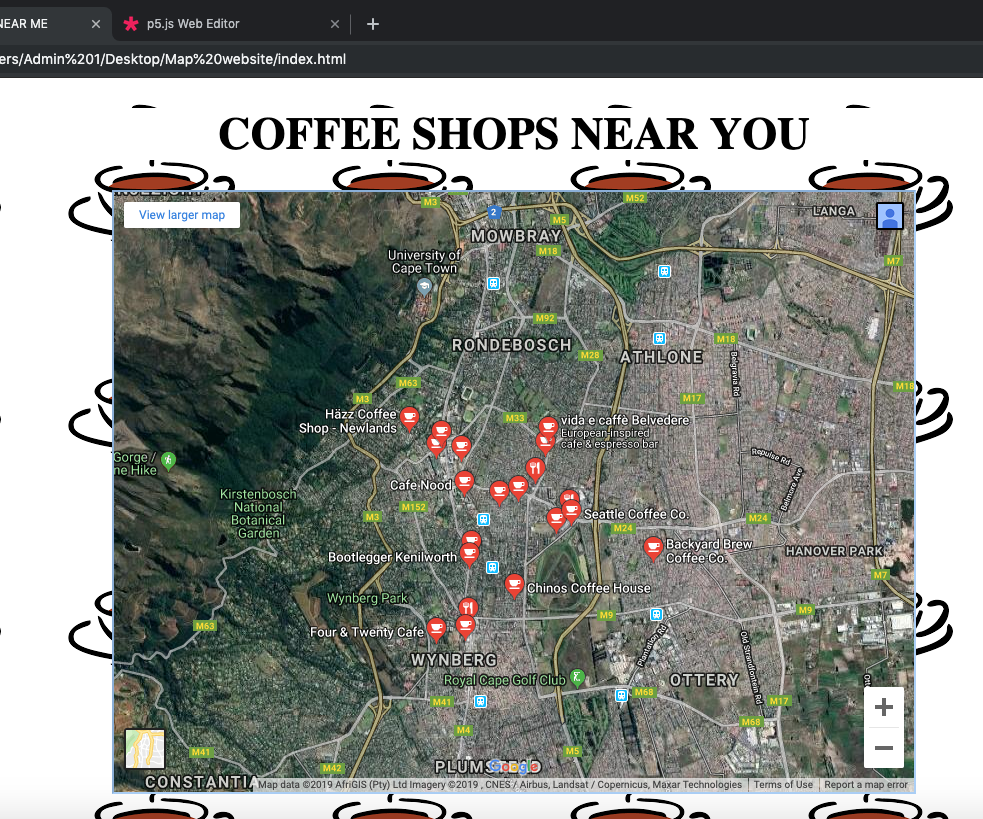
Task: Select the green hiking trail pin near the Gorge
Action: (x=167, y=461)
